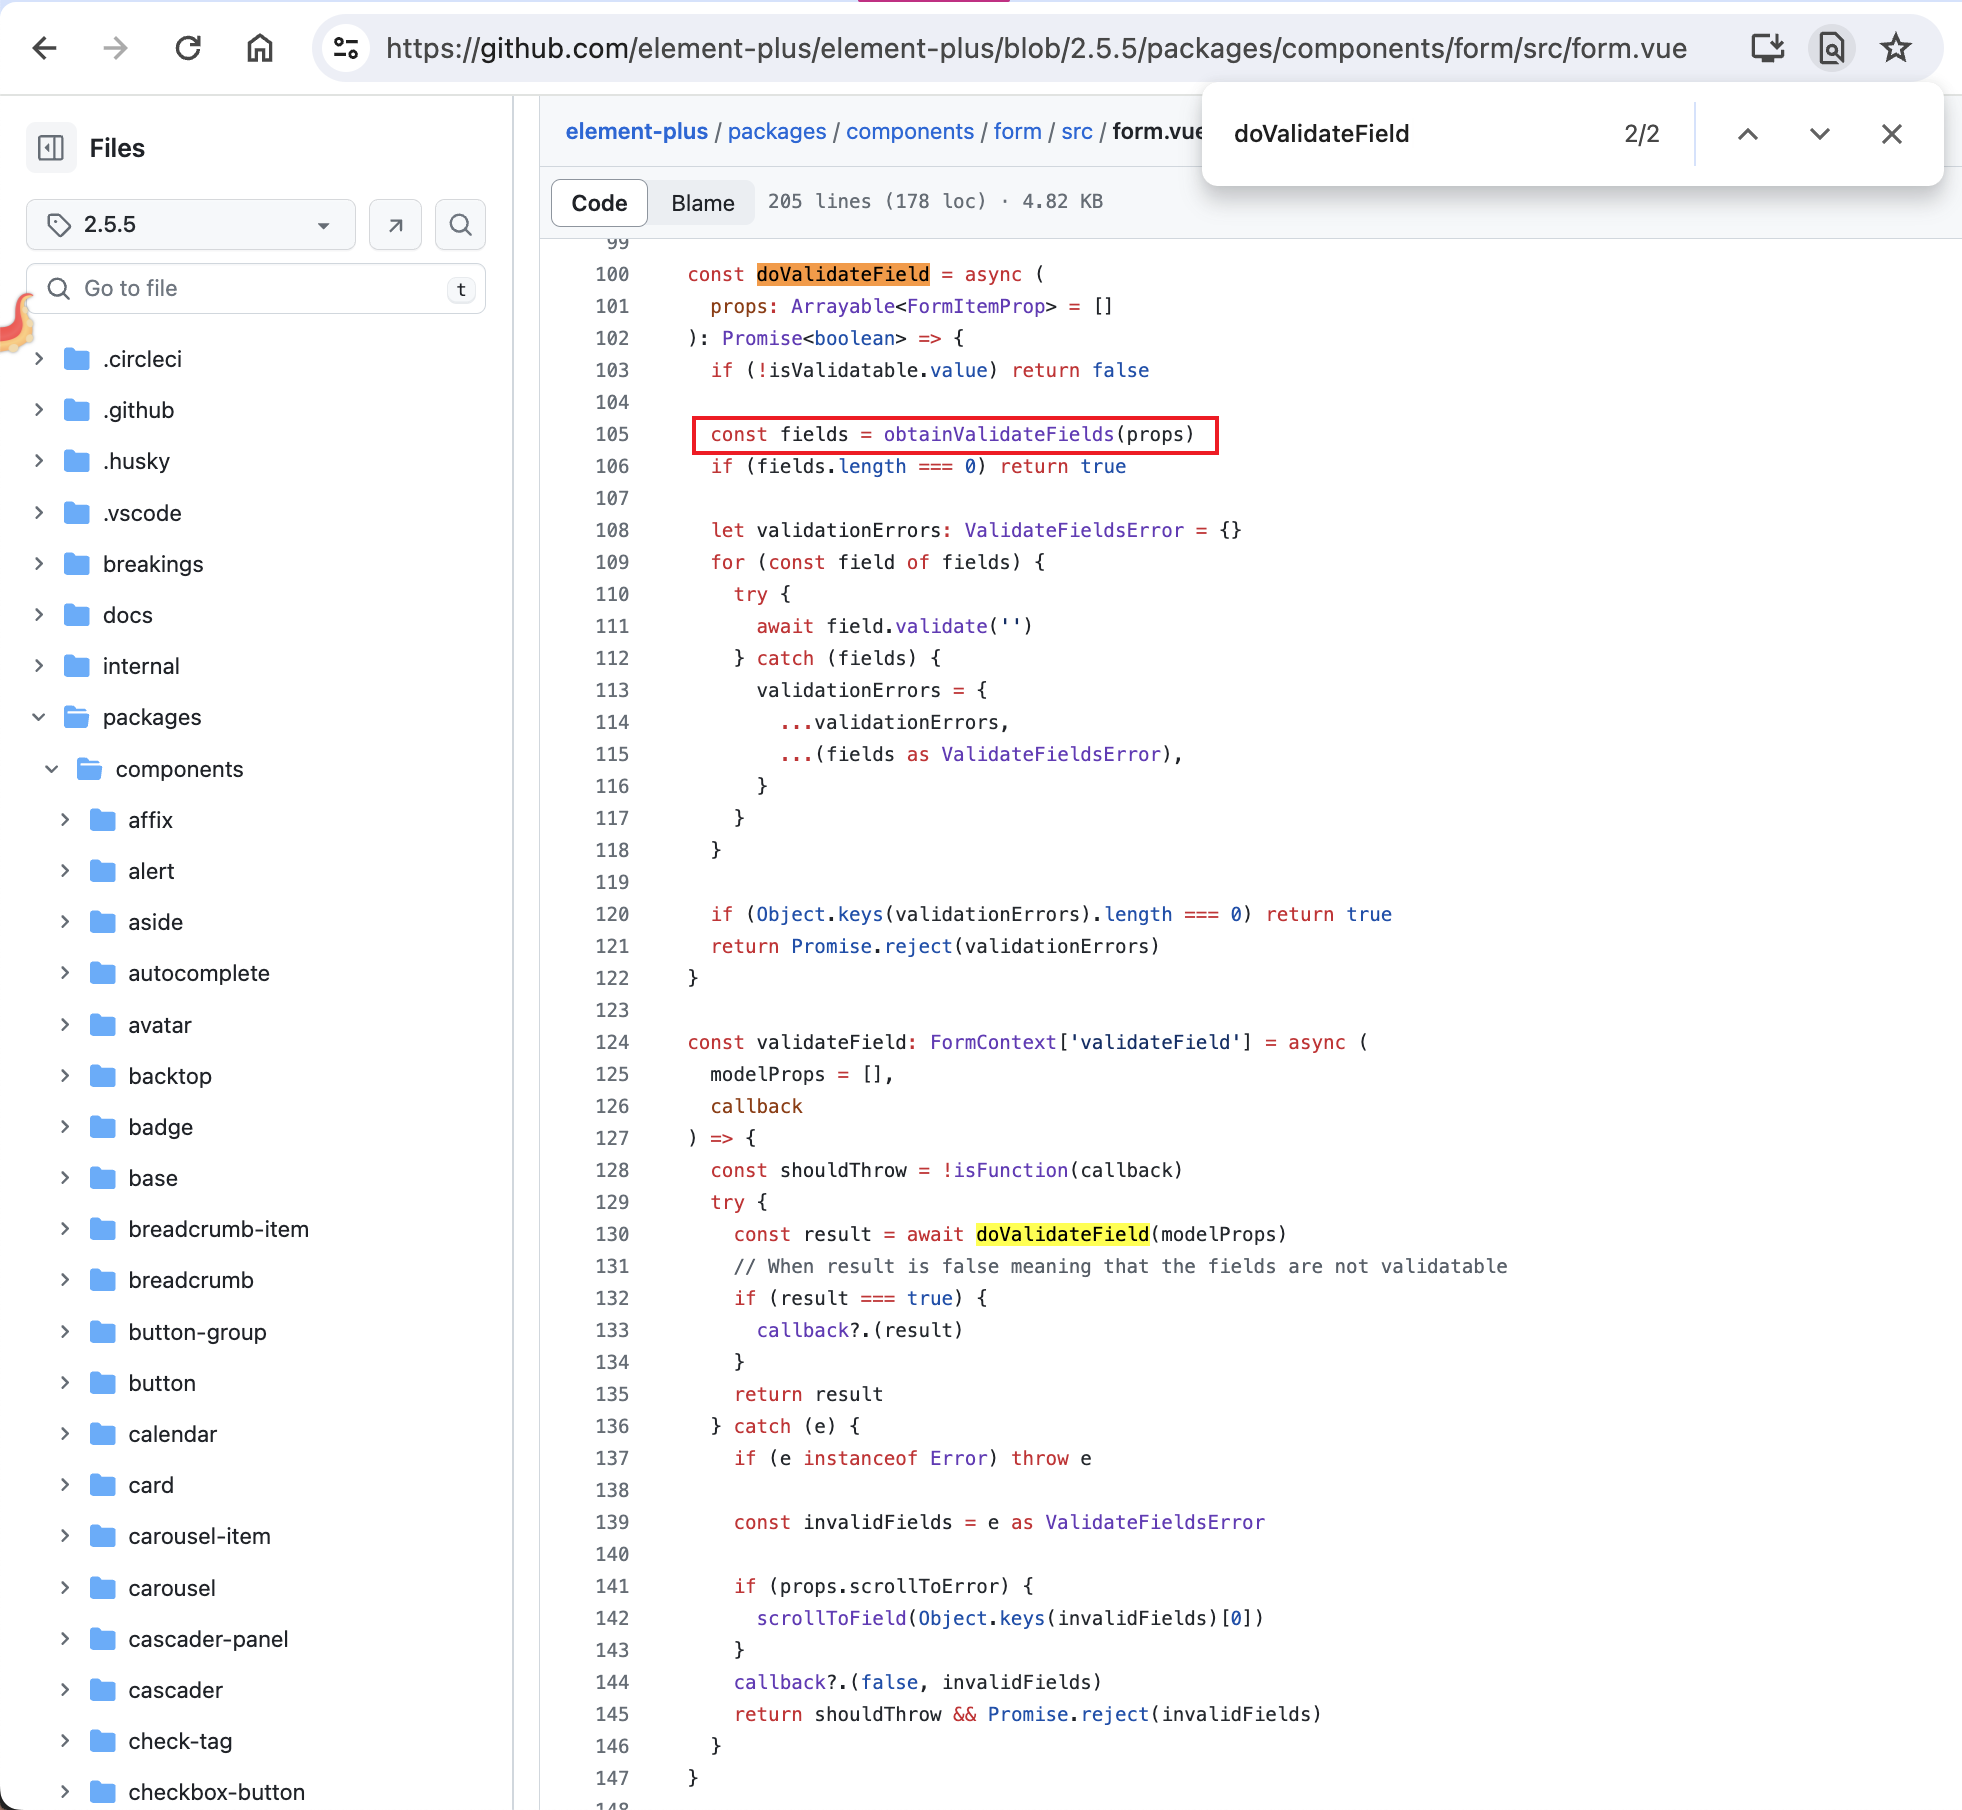Open the 2.5.5 tag dropdown
This screenshot has width=1962, height=1810.
[190, 225]
